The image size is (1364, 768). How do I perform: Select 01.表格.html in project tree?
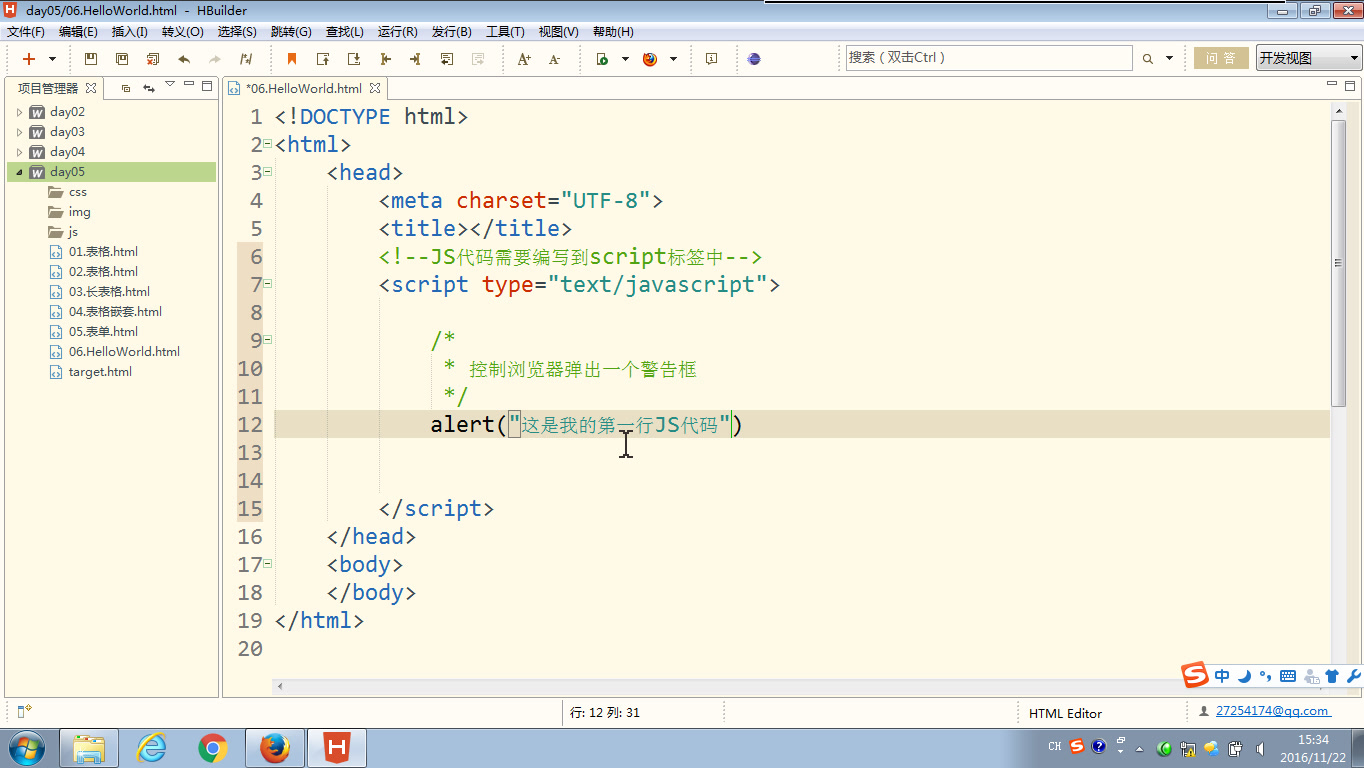pos(103,252)
